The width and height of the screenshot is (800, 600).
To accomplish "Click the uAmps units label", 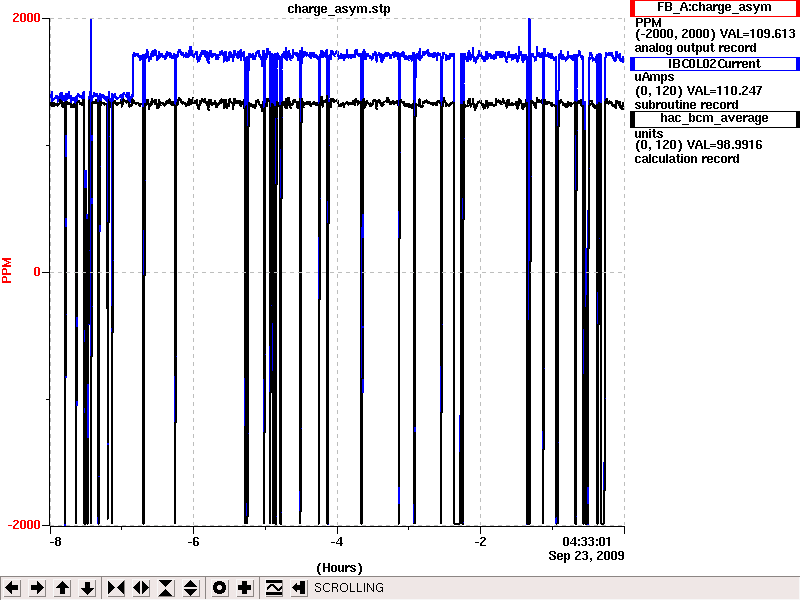I will [x=654, y=77].
